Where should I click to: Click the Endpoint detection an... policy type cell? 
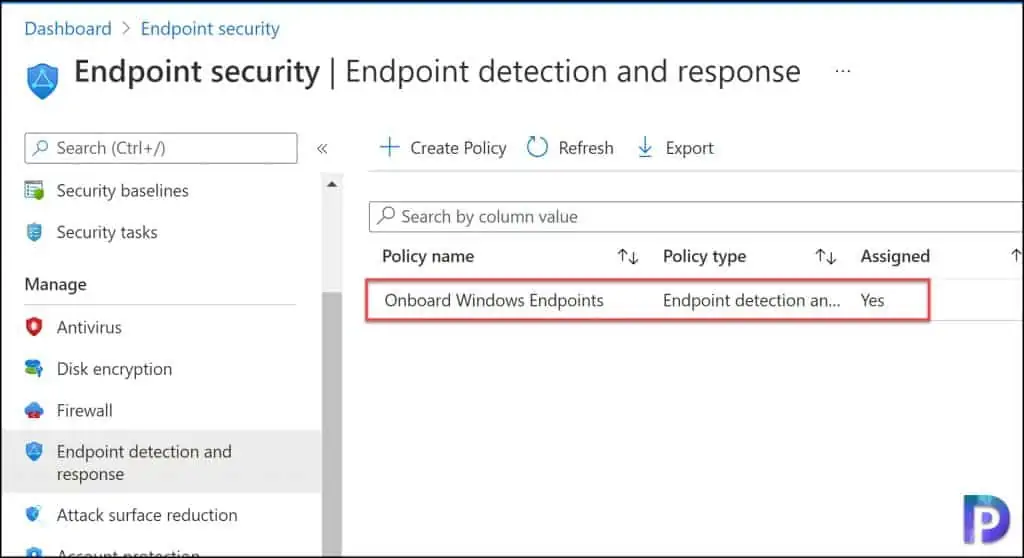pyautogui.click(x=751, y=301)
